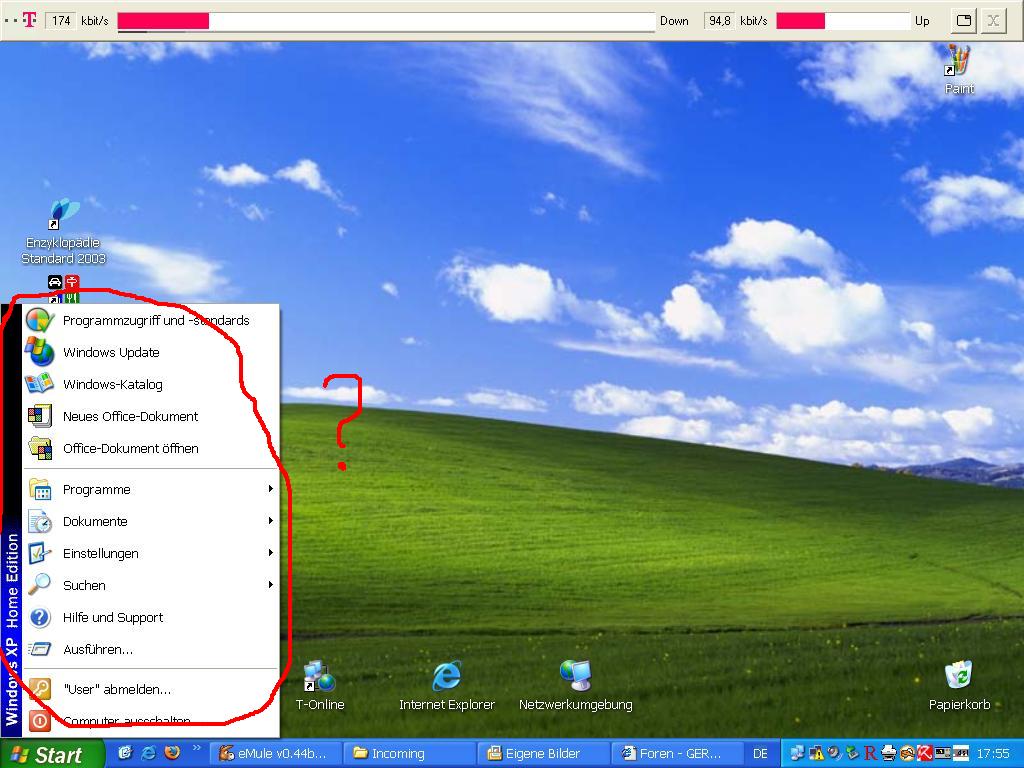
Task: Expand the Programme submenu arrow
Action: pyautogui.click(x=270, y=489)
